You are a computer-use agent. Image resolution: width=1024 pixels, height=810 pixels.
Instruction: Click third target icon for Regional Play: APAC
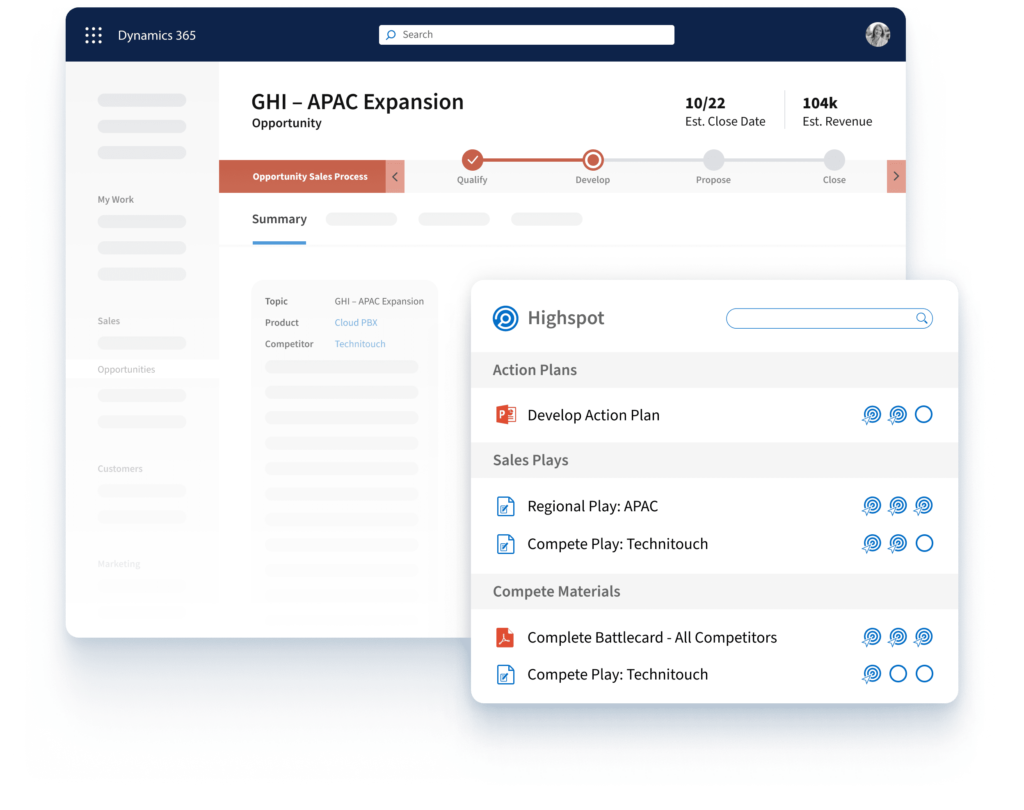point(923,506)
